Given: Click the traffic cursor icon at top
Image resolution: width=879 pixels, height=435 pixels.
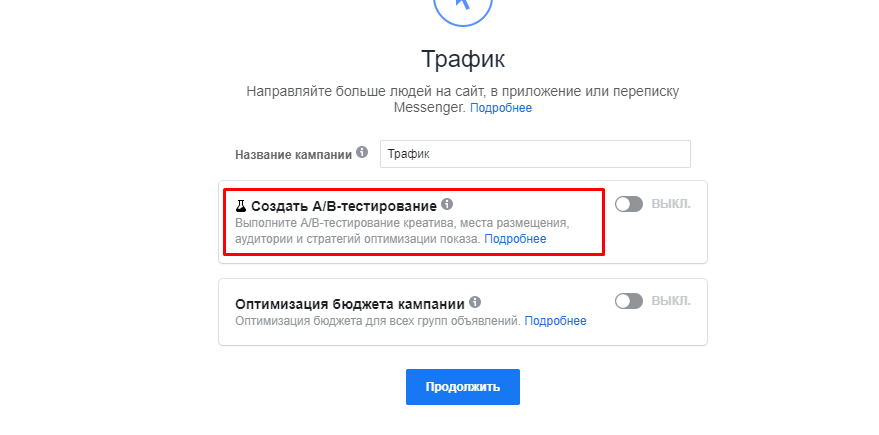Looking at the screenshot, I should click(x=462, y=7).
